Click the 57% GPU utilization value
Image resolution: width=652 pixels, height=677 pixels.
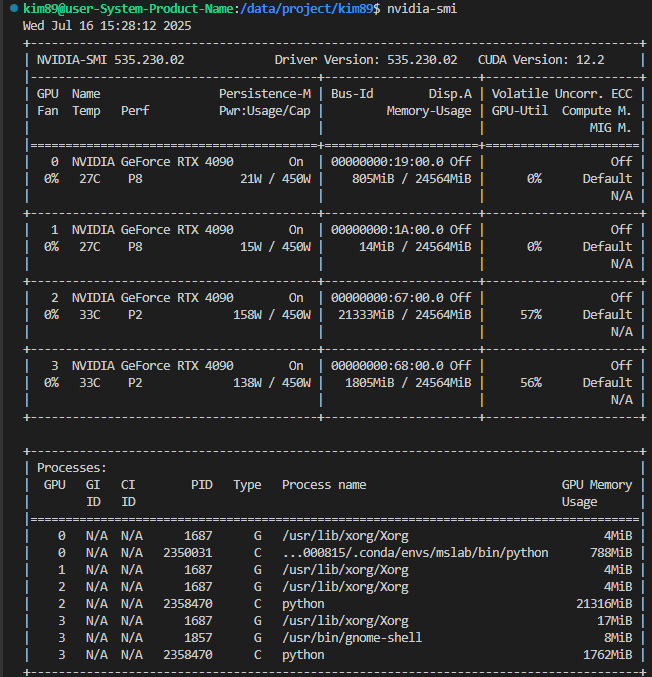531,315
